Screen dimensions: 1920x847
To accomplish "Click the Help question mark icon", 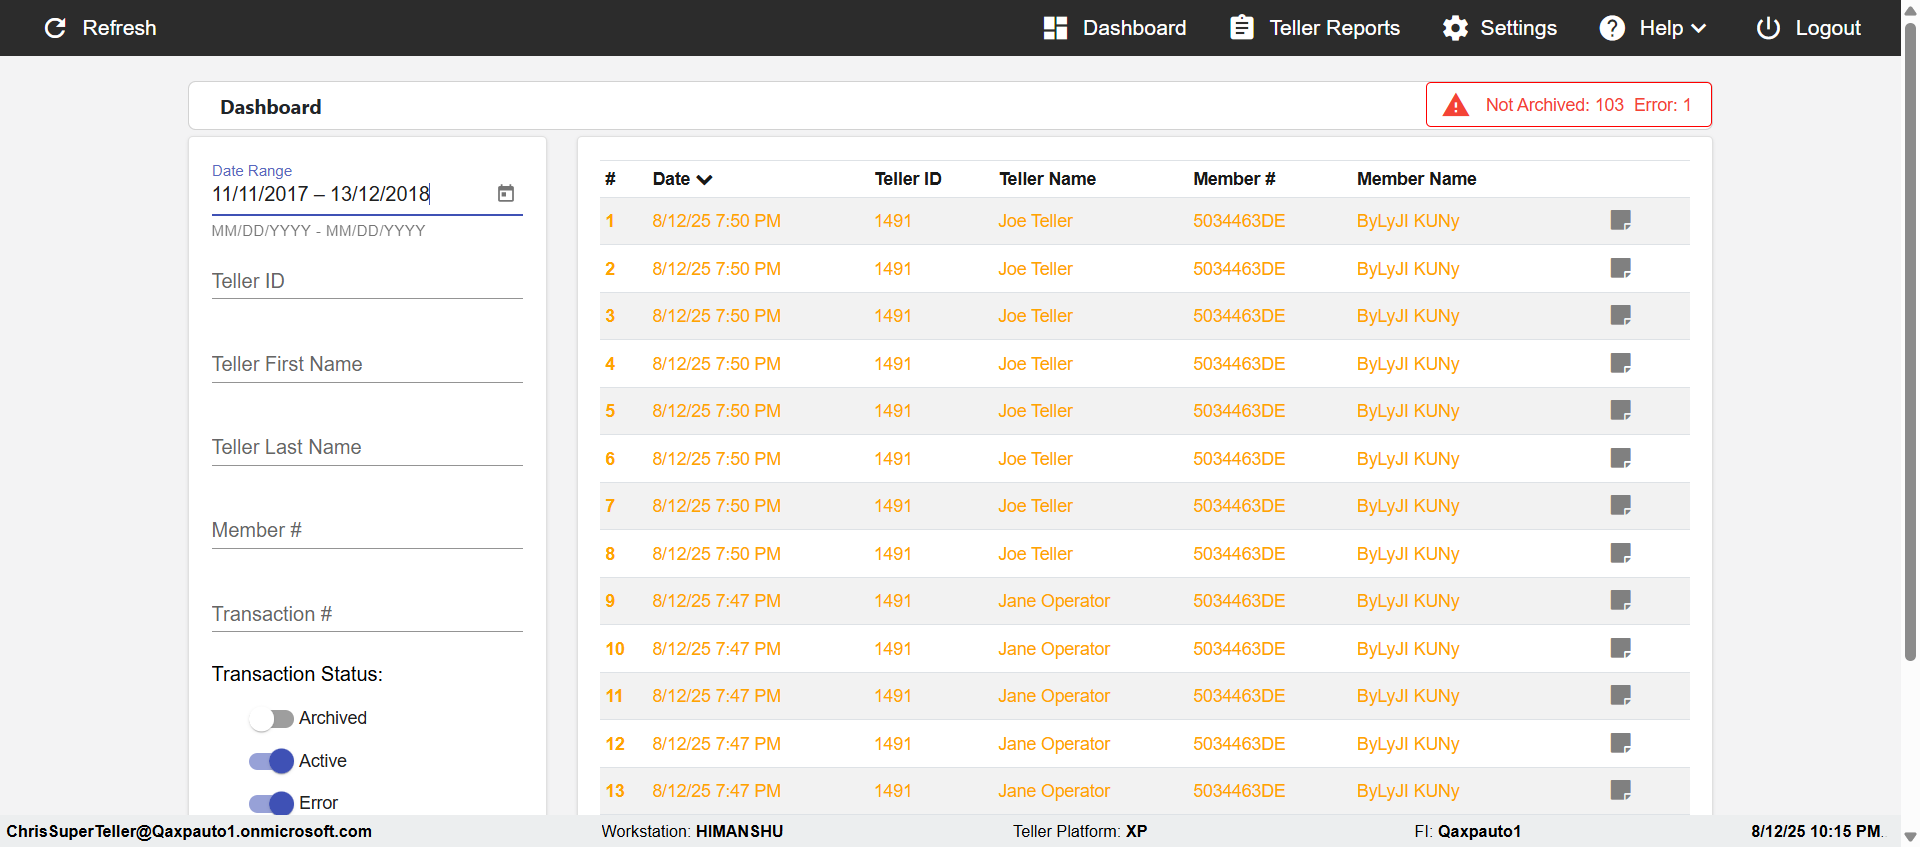I will (x=1612, y=28).
